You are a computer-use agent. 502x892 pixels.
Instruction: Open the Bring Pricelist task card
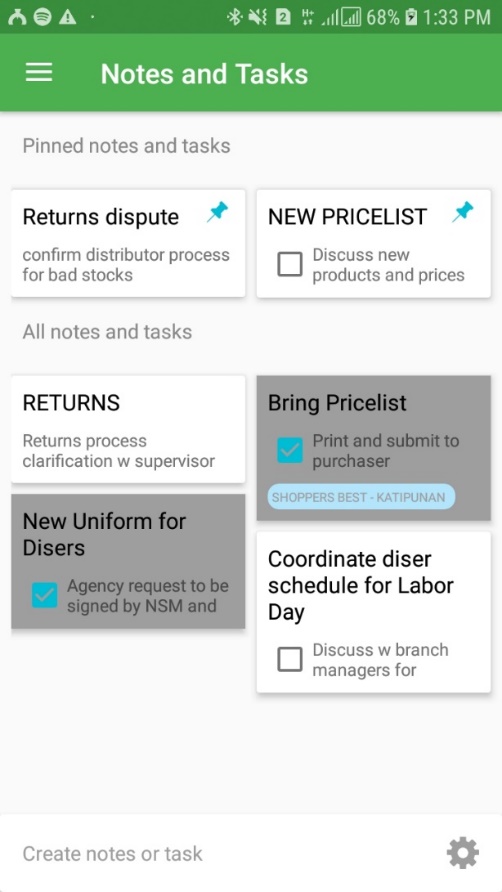coord(373,448)
